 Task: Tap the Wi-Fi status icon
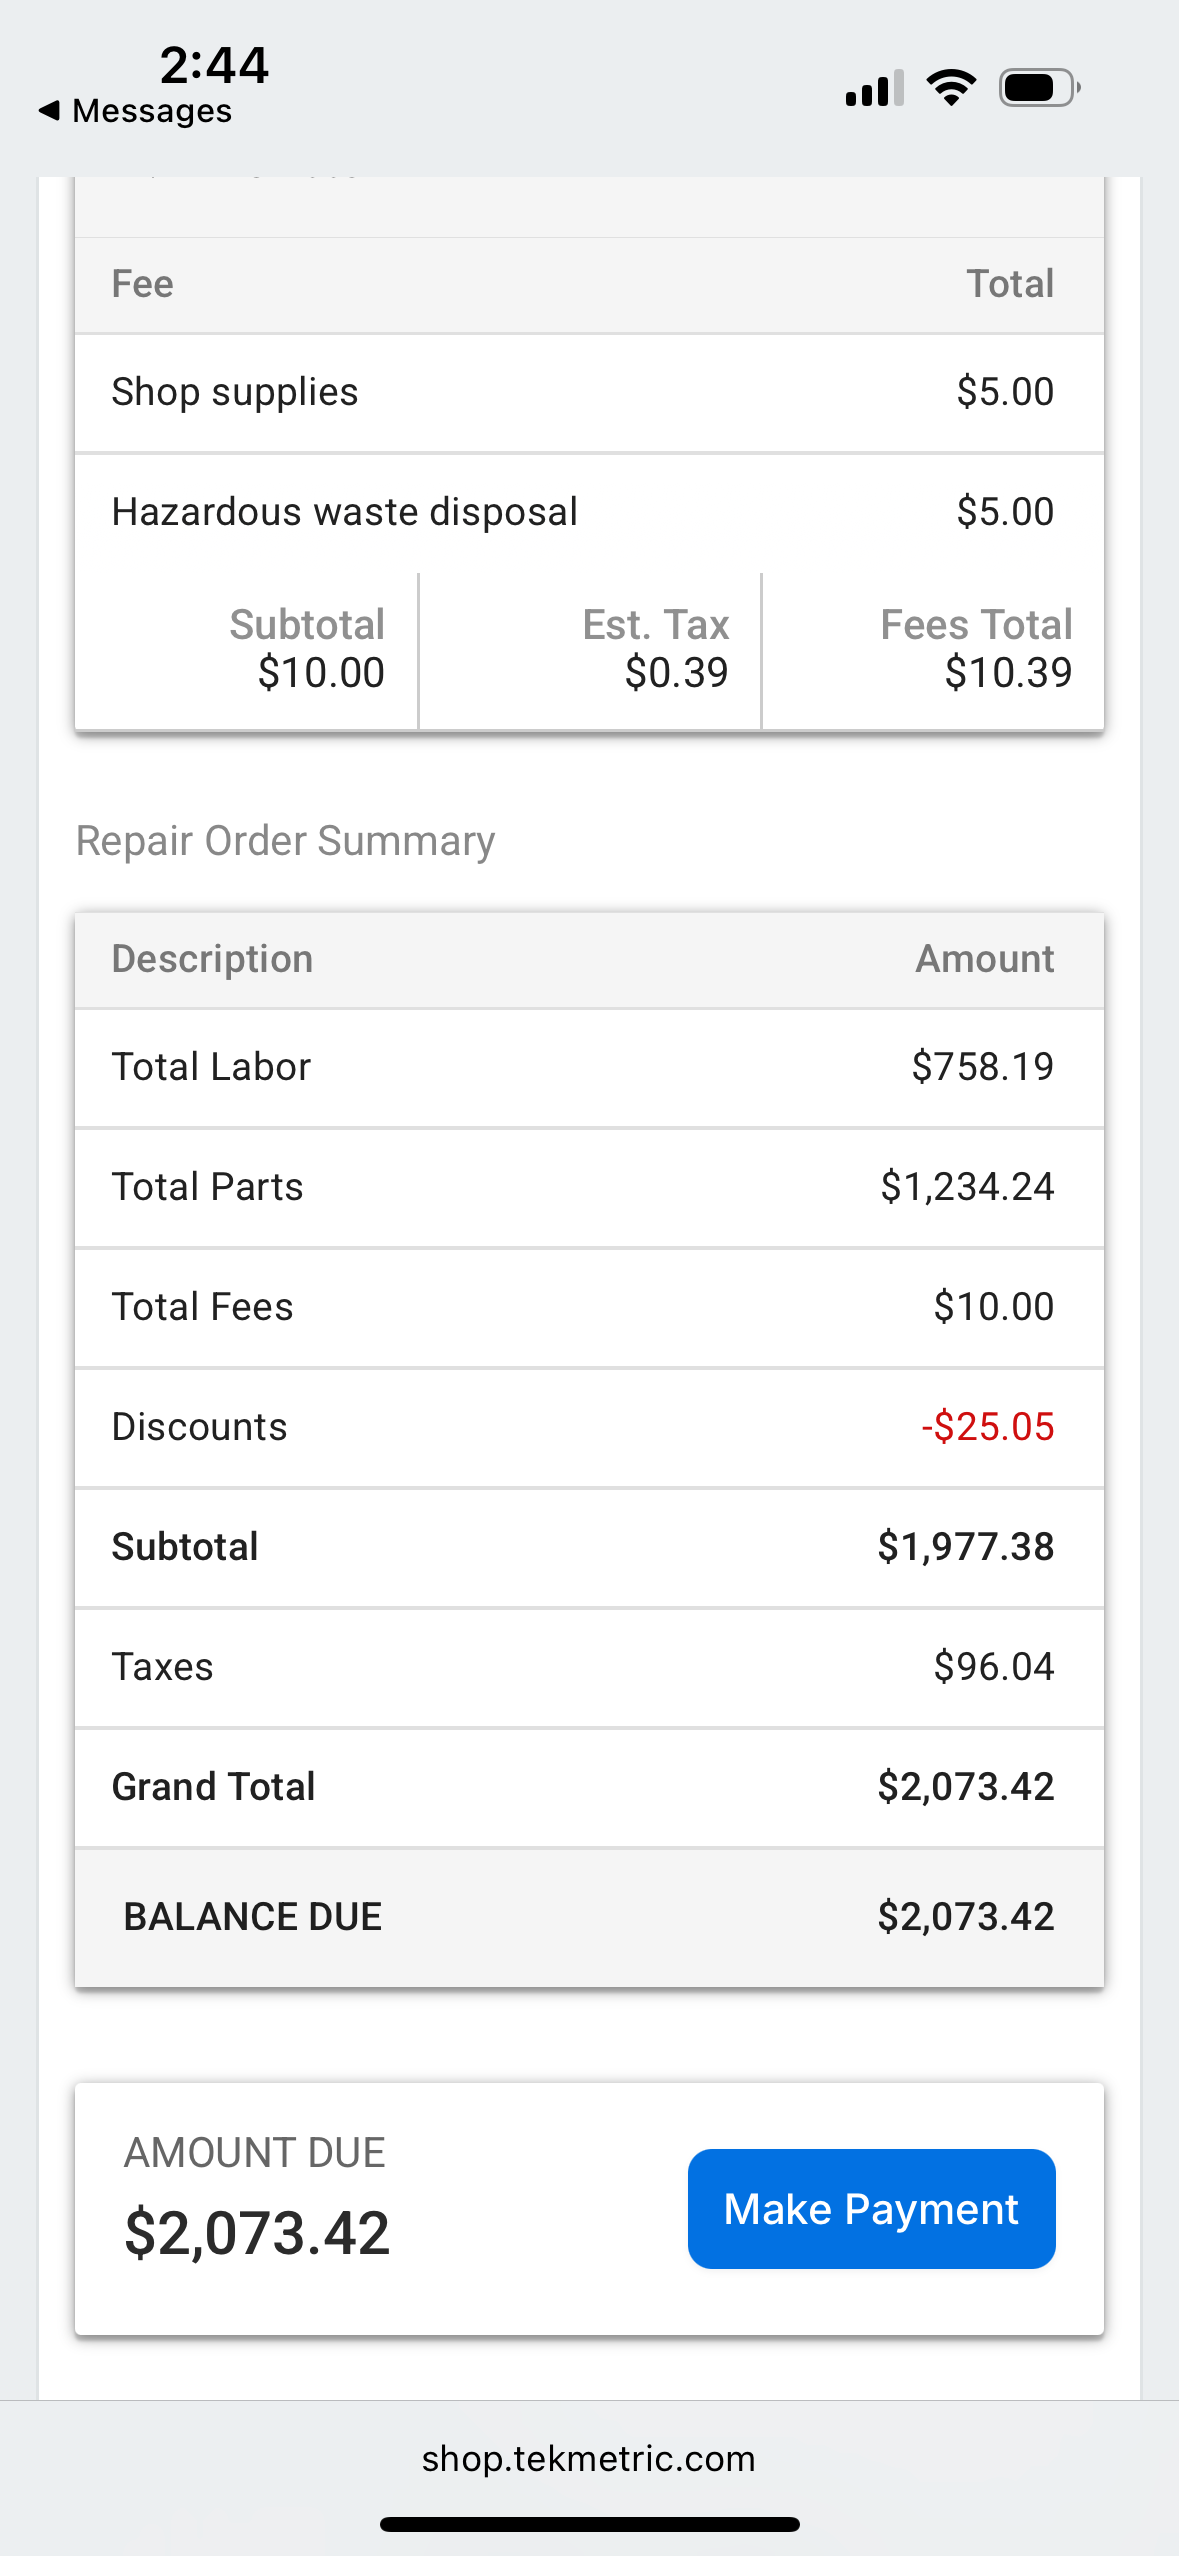pyautogui.click(x=951, y=88)
